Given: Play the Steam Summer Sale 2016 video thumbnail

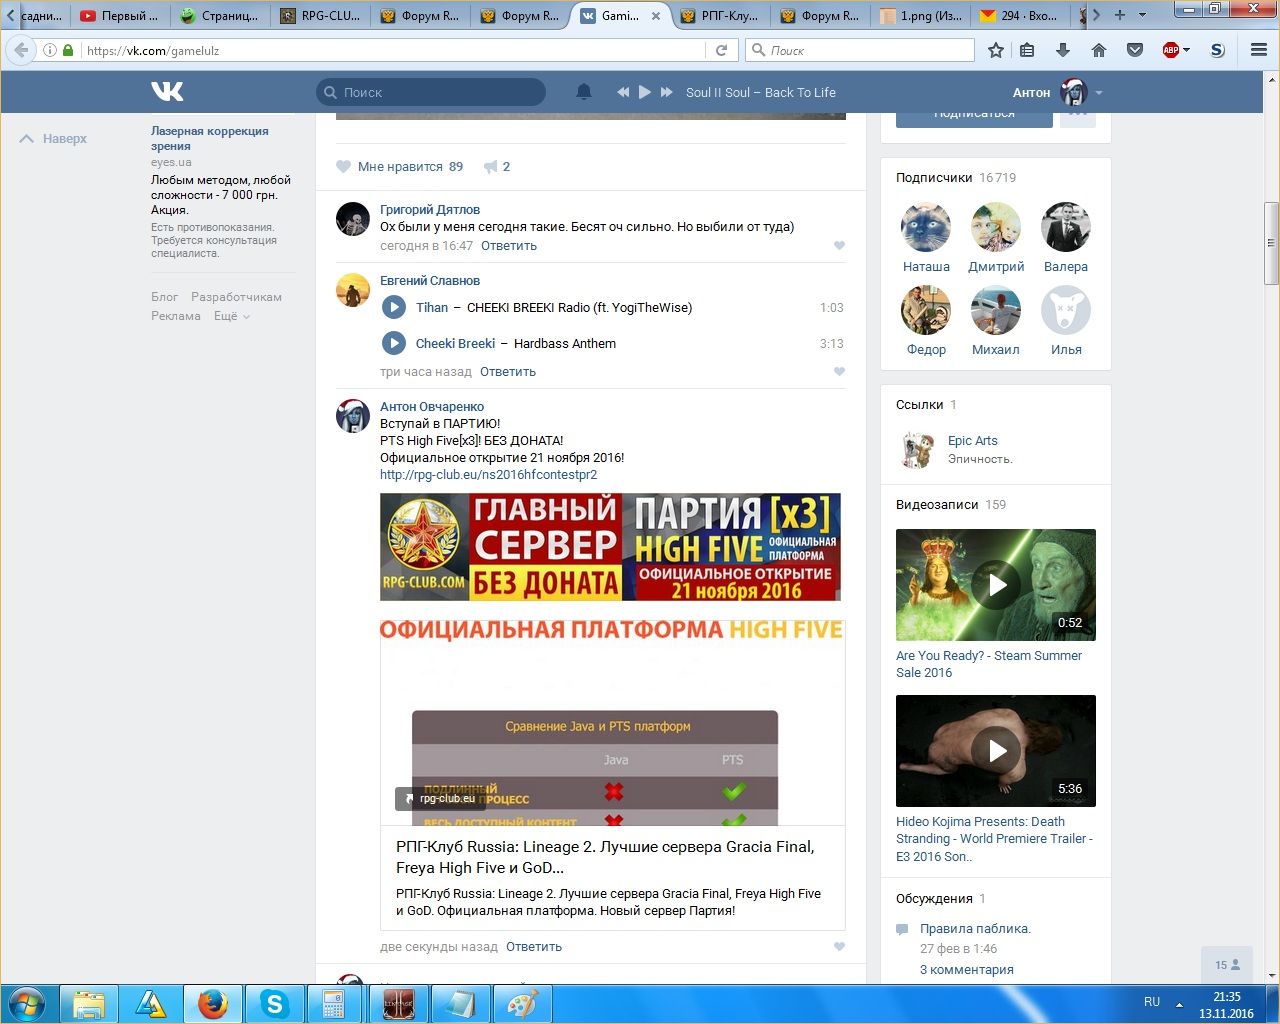Looking at the screenshot, I should [996, 585].
